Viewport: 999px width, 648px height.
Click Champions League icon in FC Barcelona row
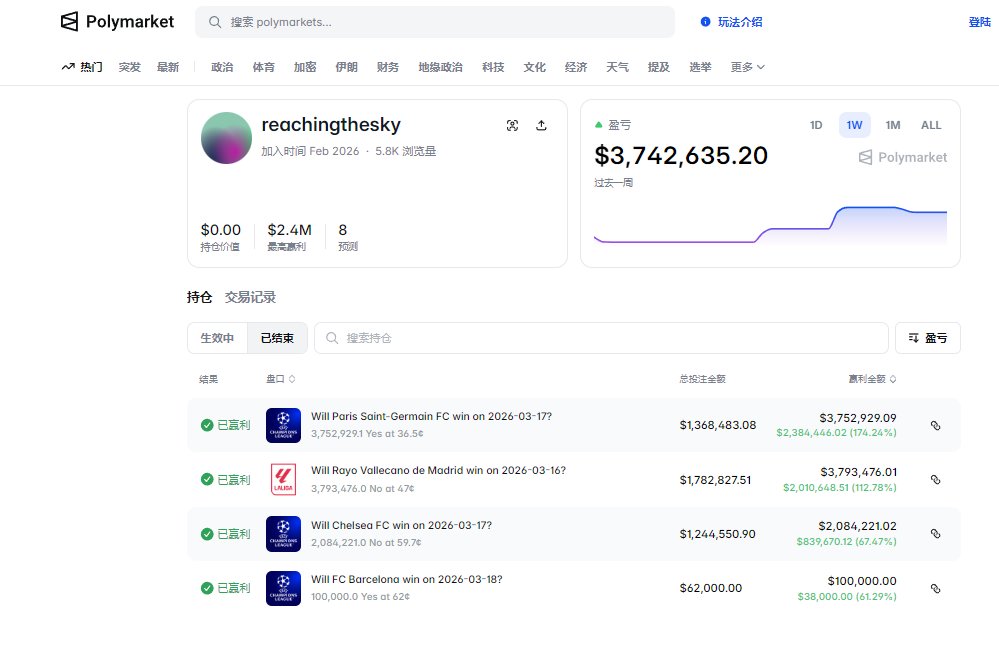284,588
